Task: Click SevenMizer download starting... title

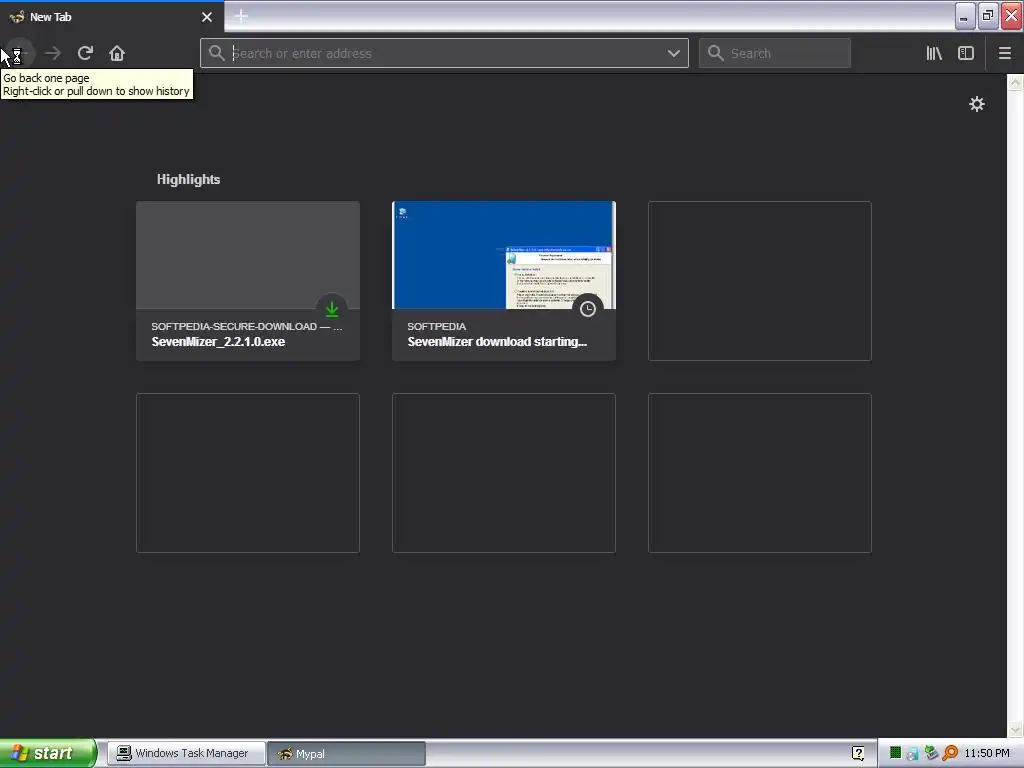Action: [497, 342]
